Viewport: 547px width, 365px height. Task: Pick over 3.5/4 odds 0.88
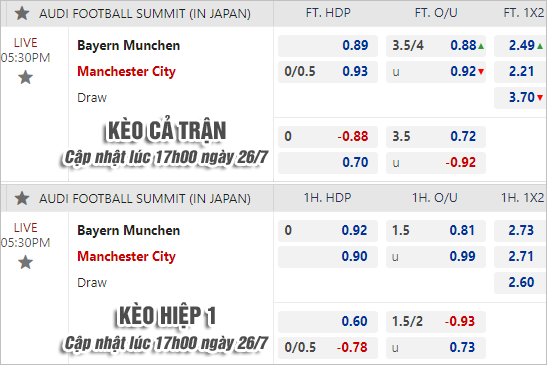[436, 46]
